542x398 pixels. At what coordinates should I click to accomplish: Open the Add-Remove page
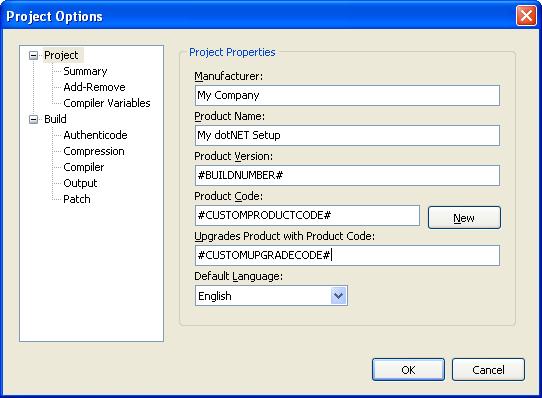coord(94,87)
